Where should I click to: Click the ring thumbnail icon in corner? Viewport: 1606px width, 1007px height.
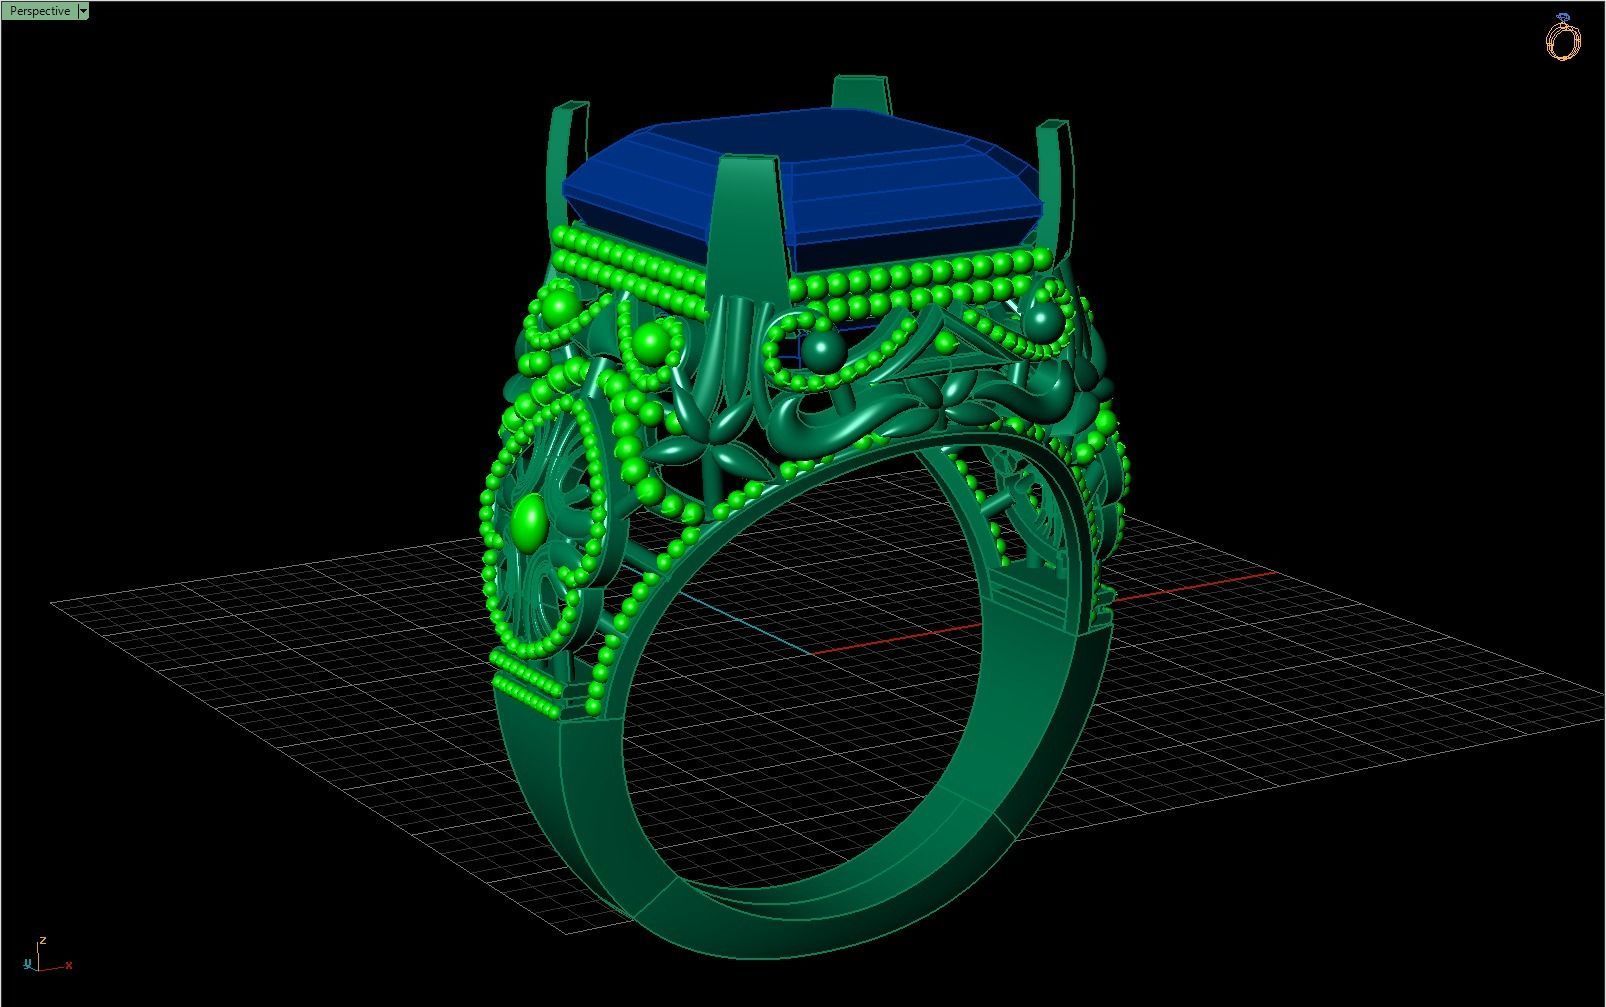pos(1563,37)
